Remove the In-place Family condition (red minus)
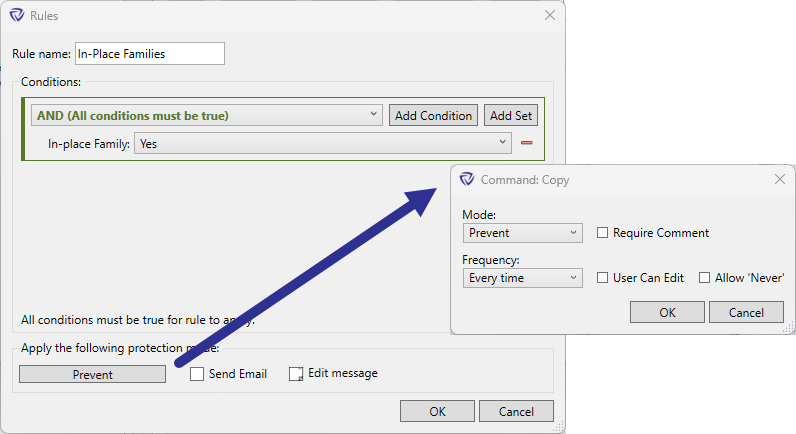 526,143
